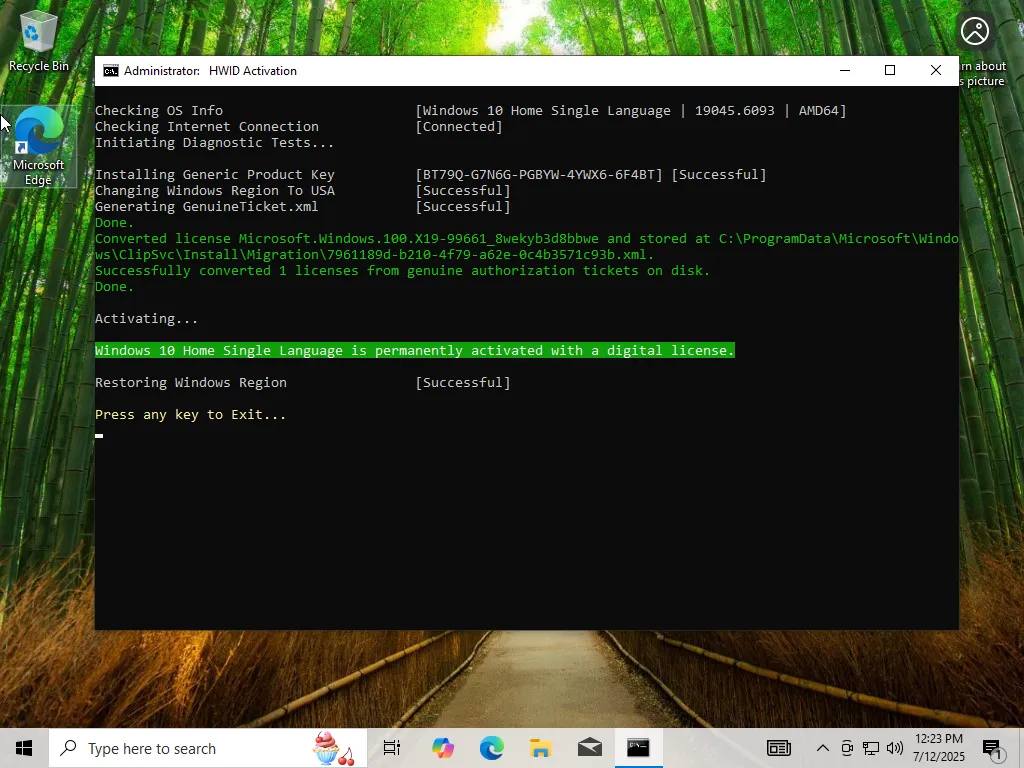
Task: Click the Meet Now tray icon
Action: 847,748
